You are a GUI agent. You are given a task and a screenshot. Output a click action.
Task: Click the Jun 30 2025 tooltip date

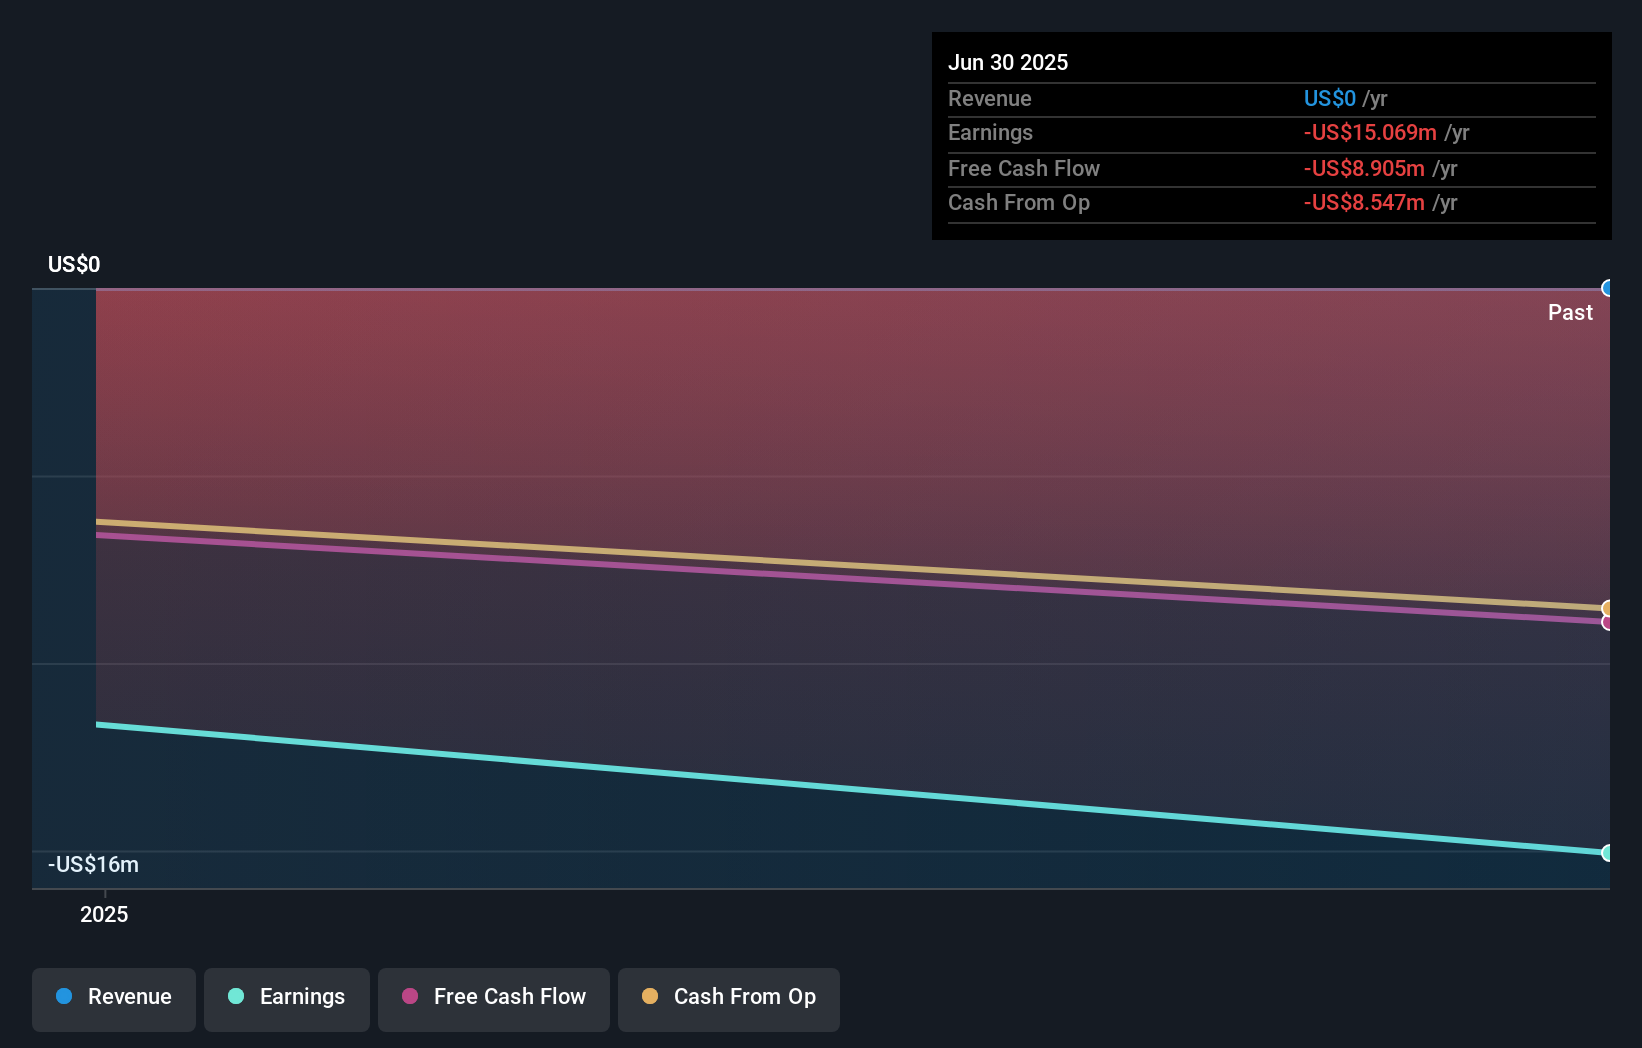[1008, 62]
